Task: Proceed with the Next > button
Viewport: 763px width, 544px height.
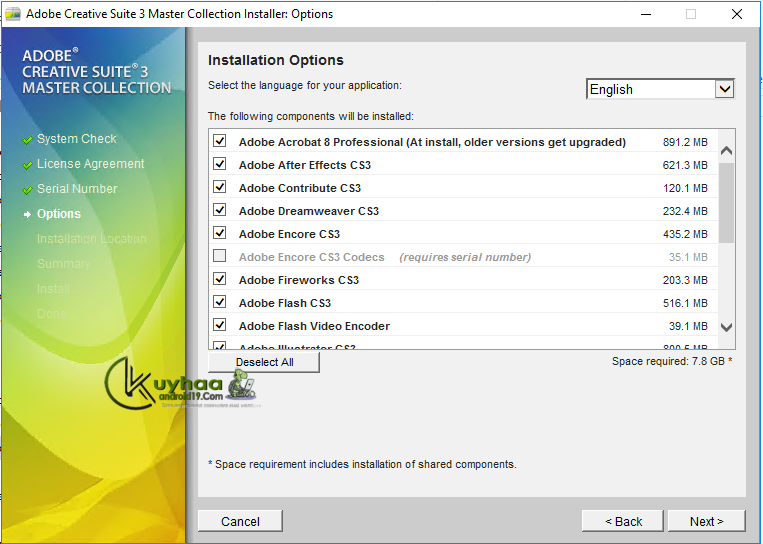Action: tap(707, 521)
